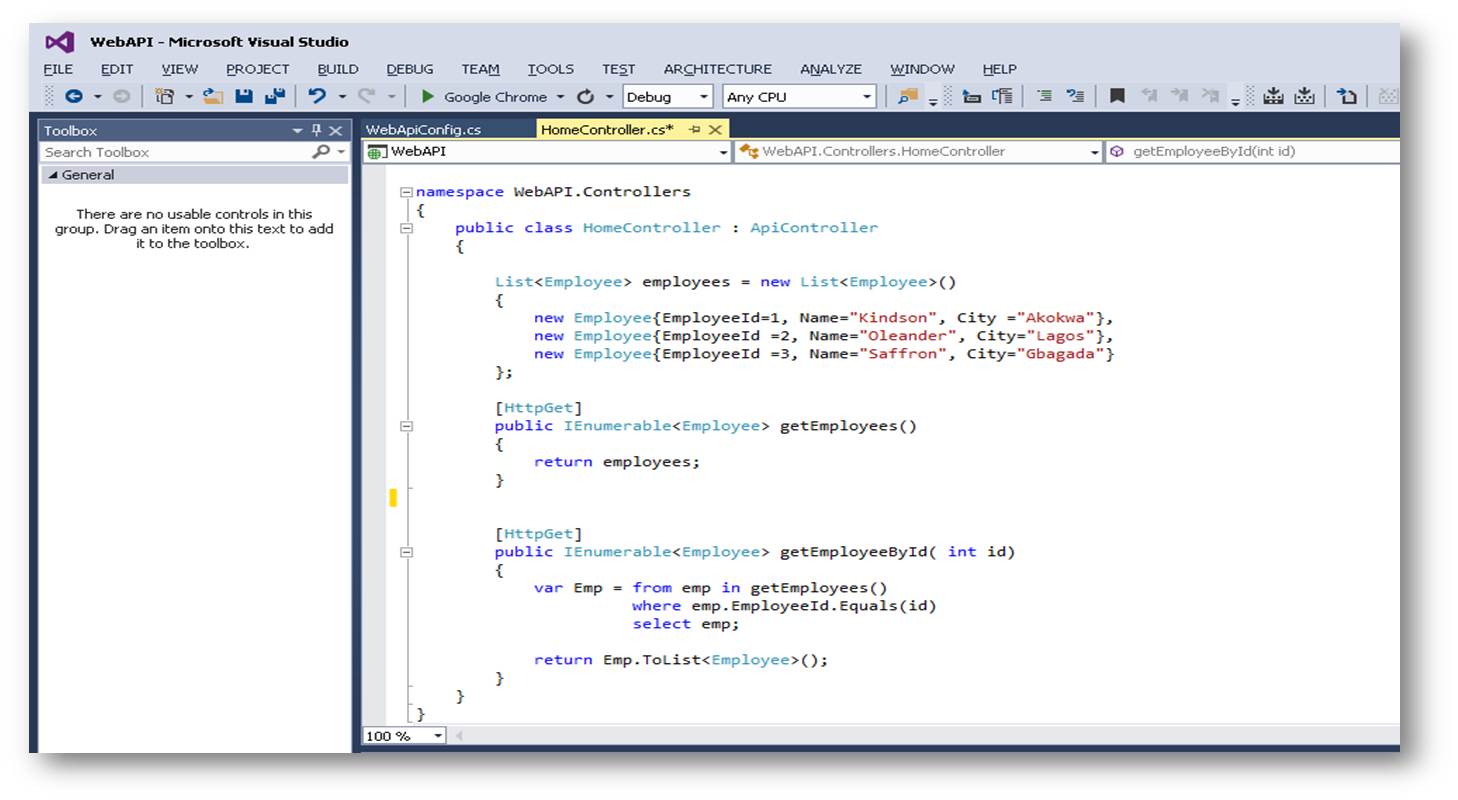Screen dimensions: 1458x800
Task: Start debugging with the green play icon
Action: click(429, 96)
